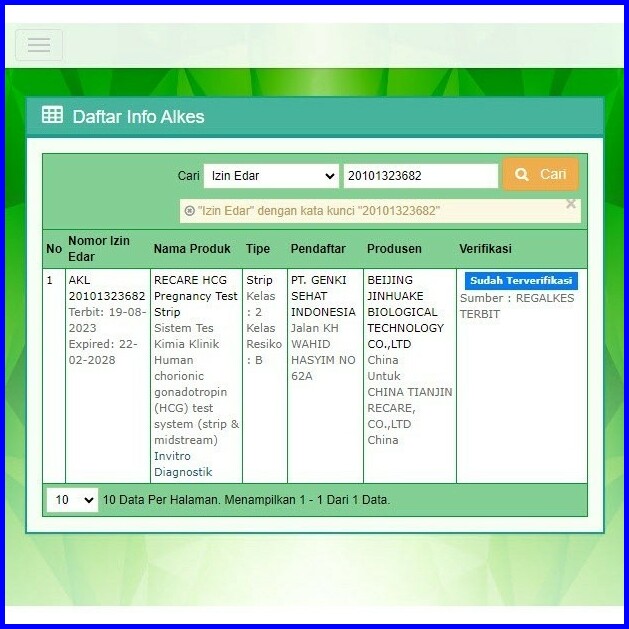Click the table grid icon beside Daftar Info Alkes
Image resolution: width=629 pixels, height=629 pixels.
pos(52,116)
